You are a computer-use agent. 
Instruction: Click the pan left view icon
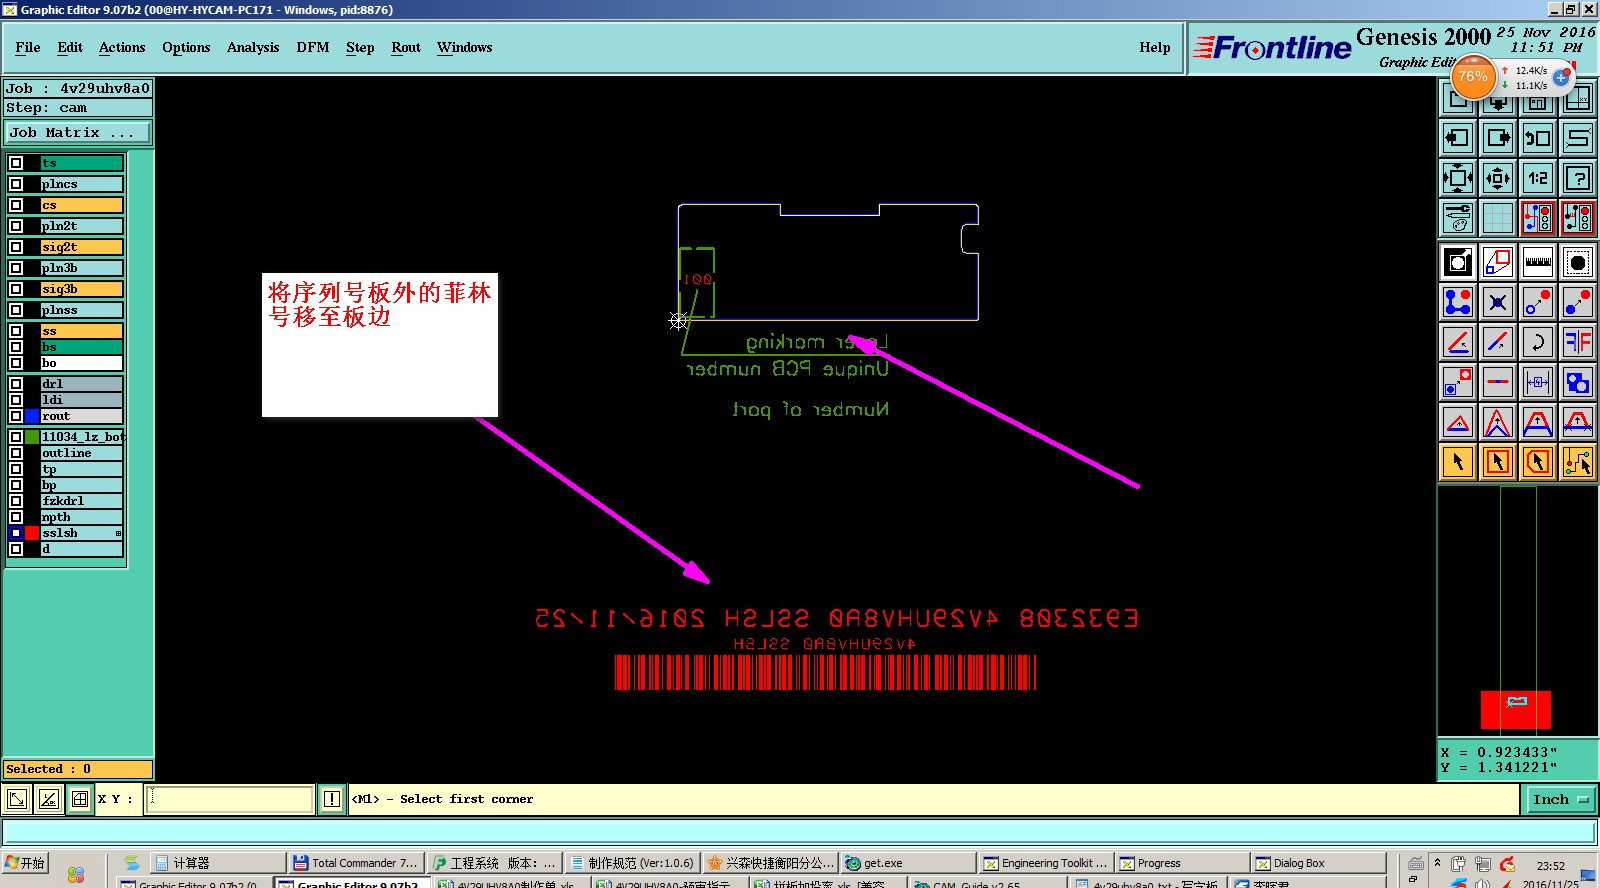[1458, 138]
